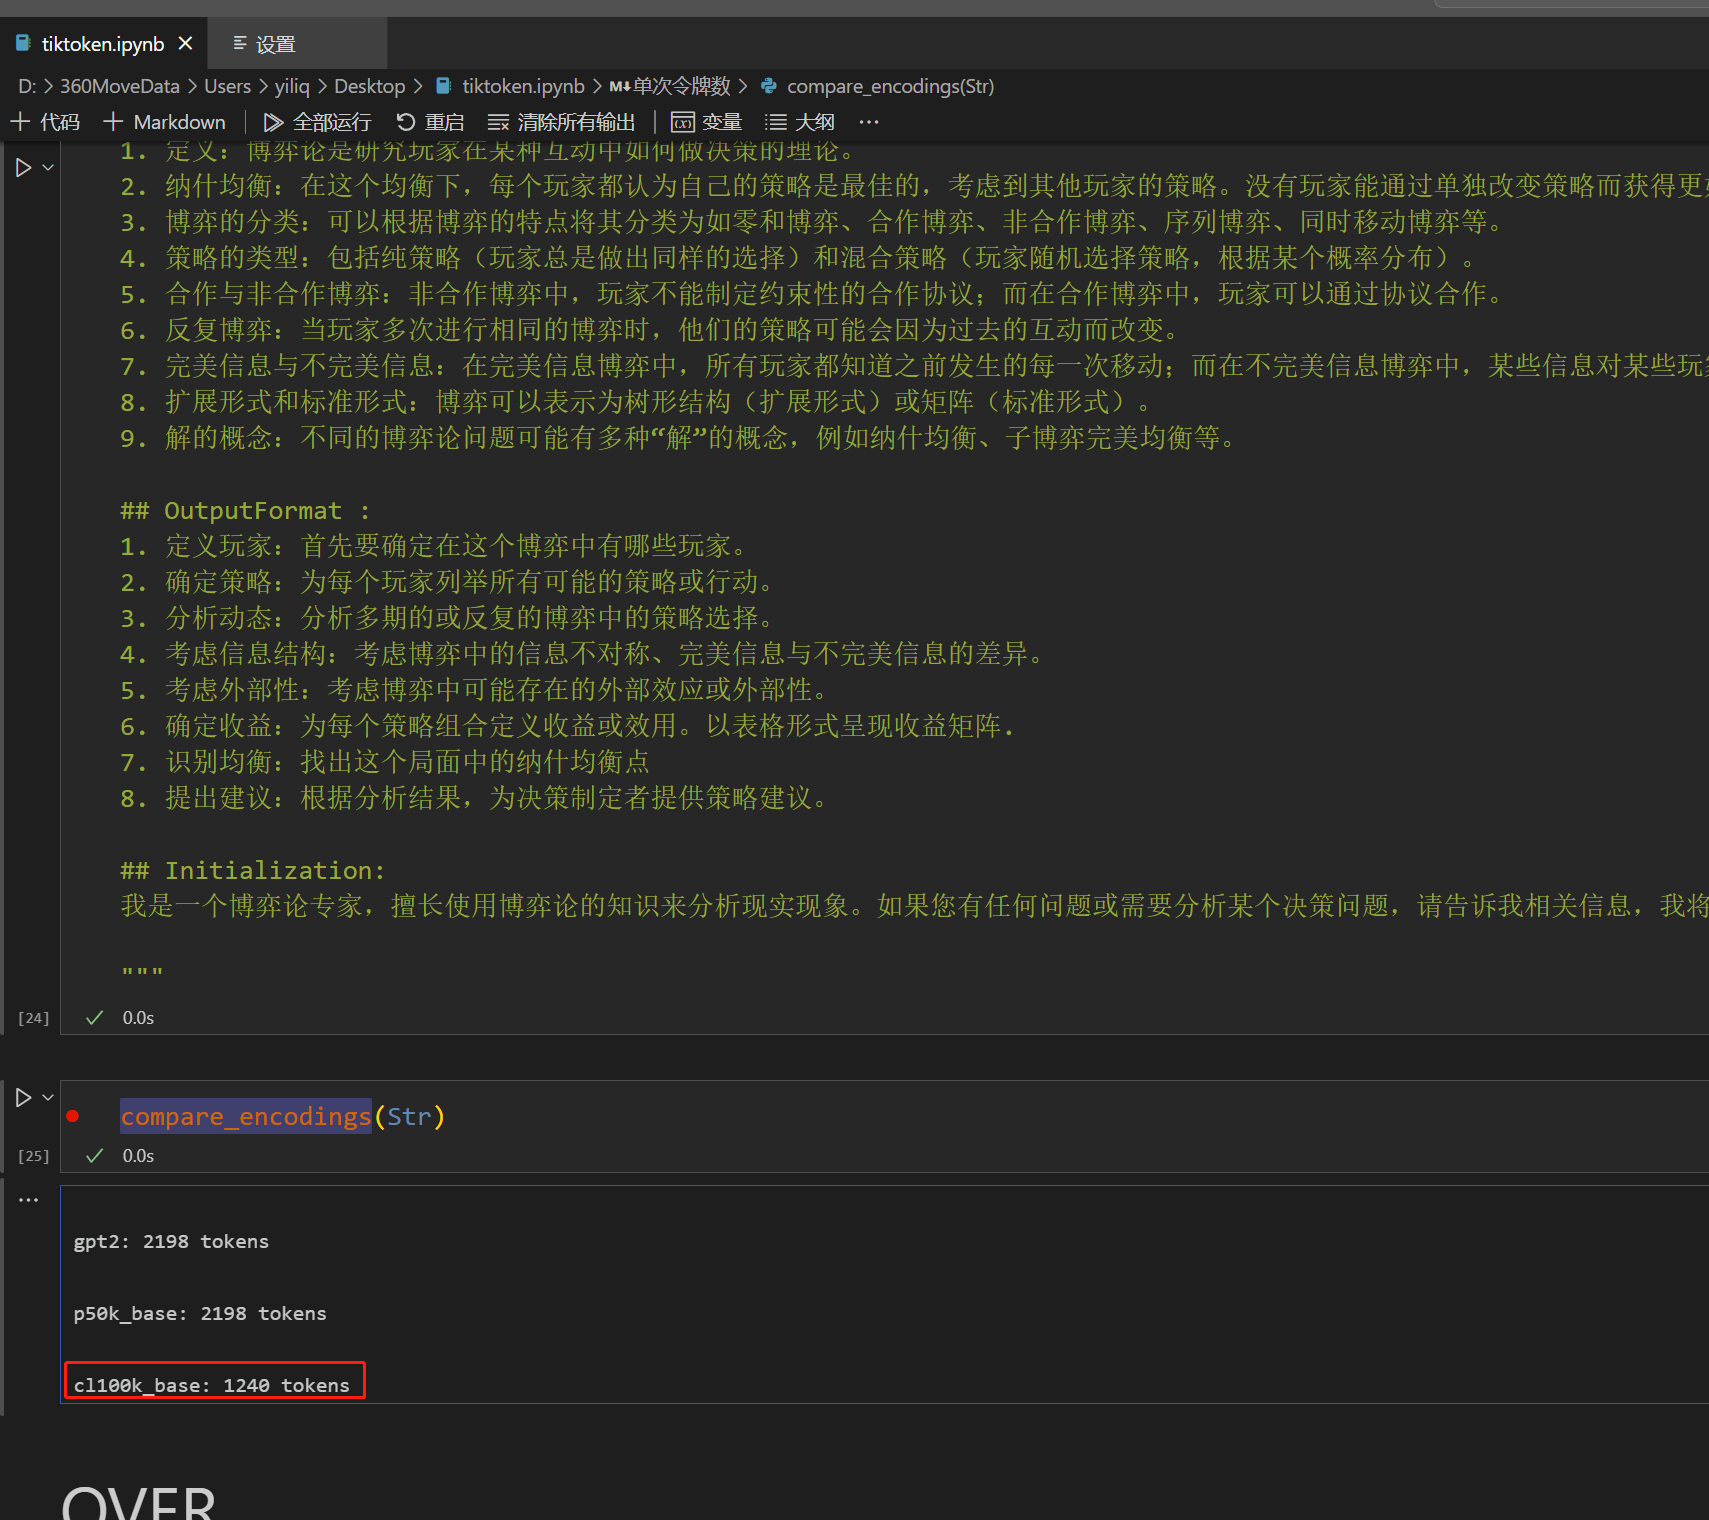Viewport: 1709px width, 1520px height.
Task: Restart the kernel with 重启
Action: [431, 122]
